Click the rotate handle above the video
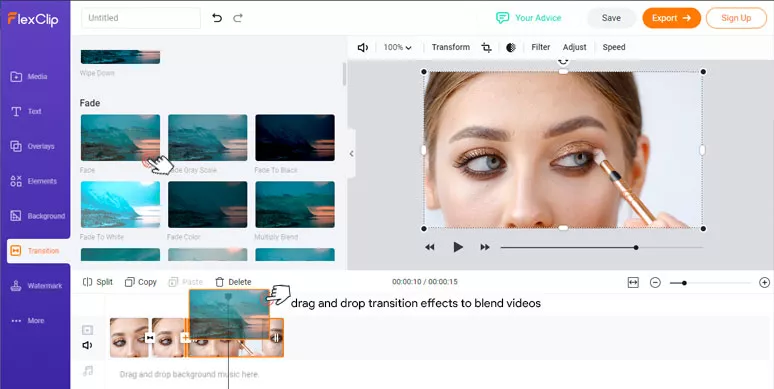 tap(563, 61)
